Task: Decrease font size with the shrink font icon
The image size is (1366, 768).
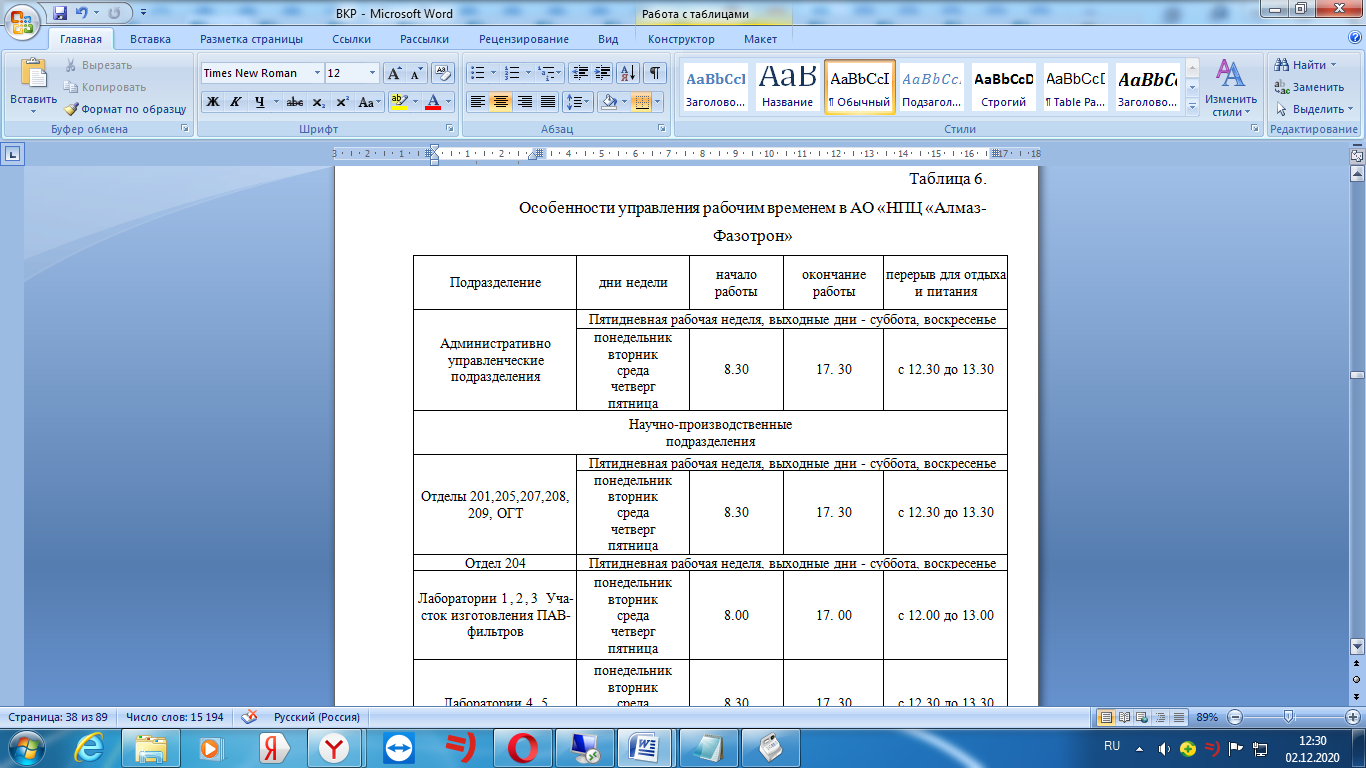Action: point(416,73)
